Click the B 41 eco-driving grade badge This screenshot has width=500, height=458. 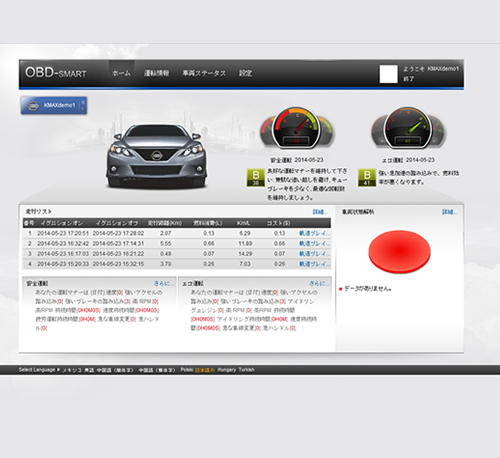(x=367, y=178)
